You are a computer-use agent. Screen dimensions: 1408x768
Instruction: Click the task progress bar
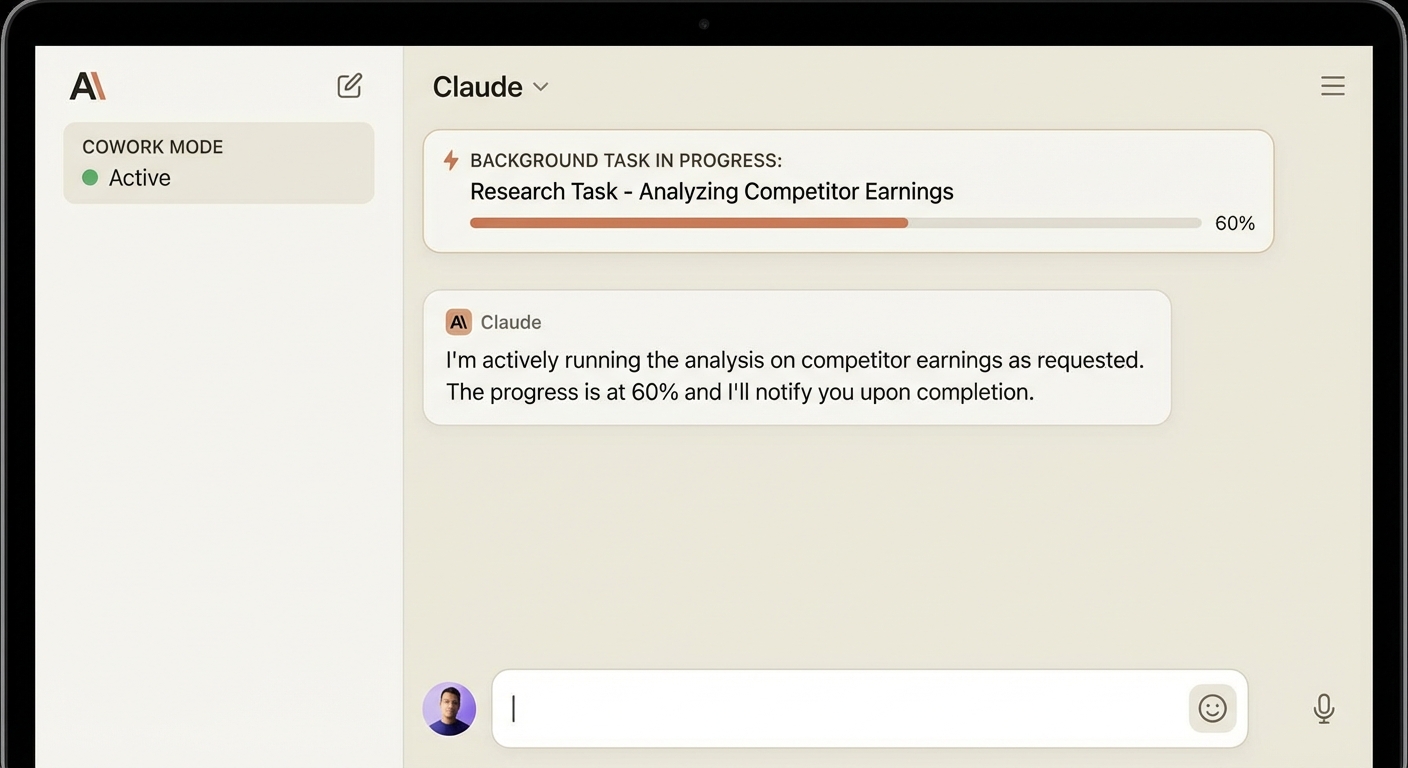pyautogui.click(x=835, y=222)
